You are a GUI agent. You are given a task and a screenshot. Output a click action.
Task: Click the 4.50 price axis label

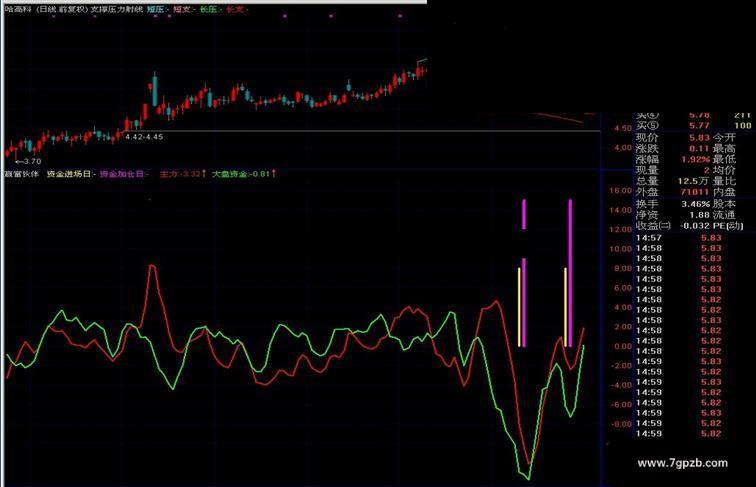623,128
